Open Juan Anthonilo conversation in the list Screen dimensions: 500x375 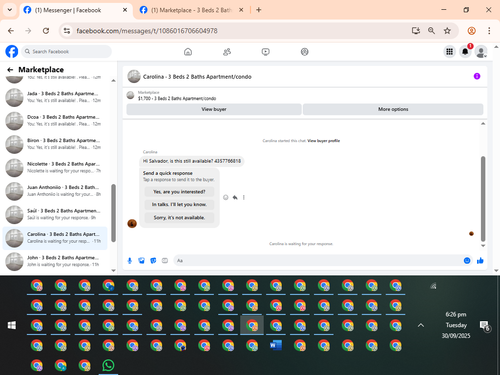click(x=55, y=191)
